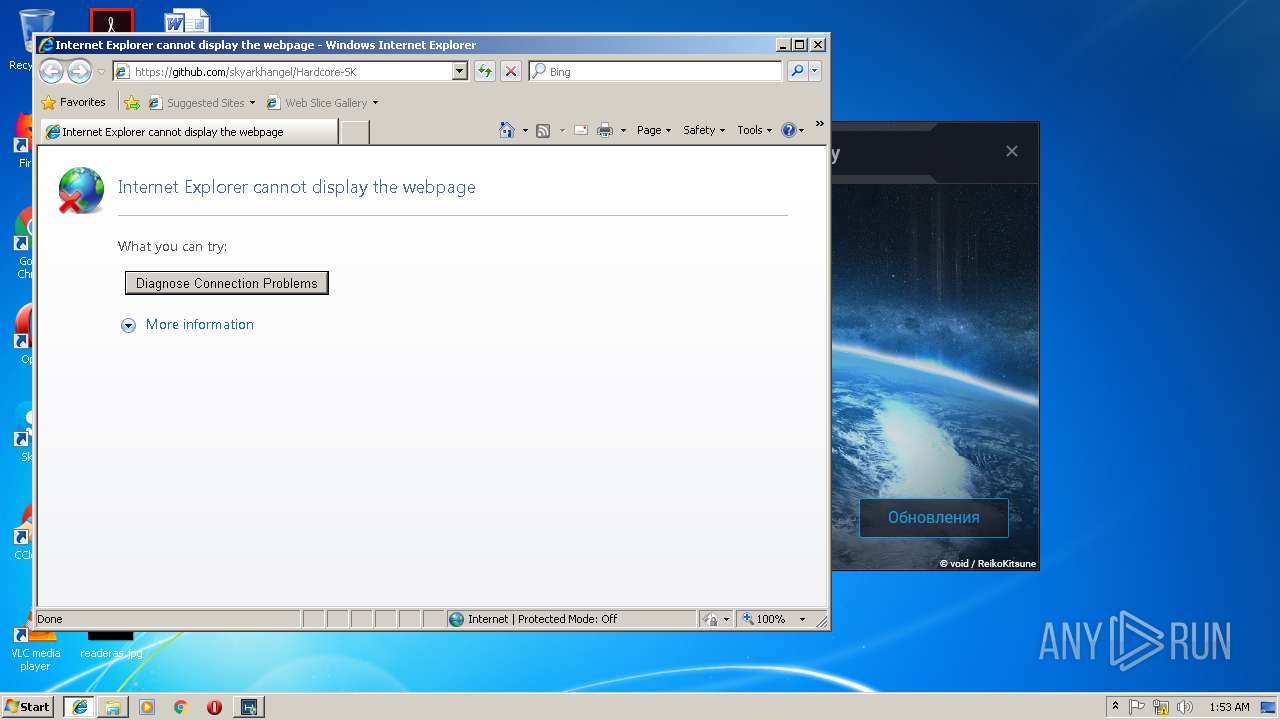
Task: Click Diagnose Connection Problems button
Action: 227,283
